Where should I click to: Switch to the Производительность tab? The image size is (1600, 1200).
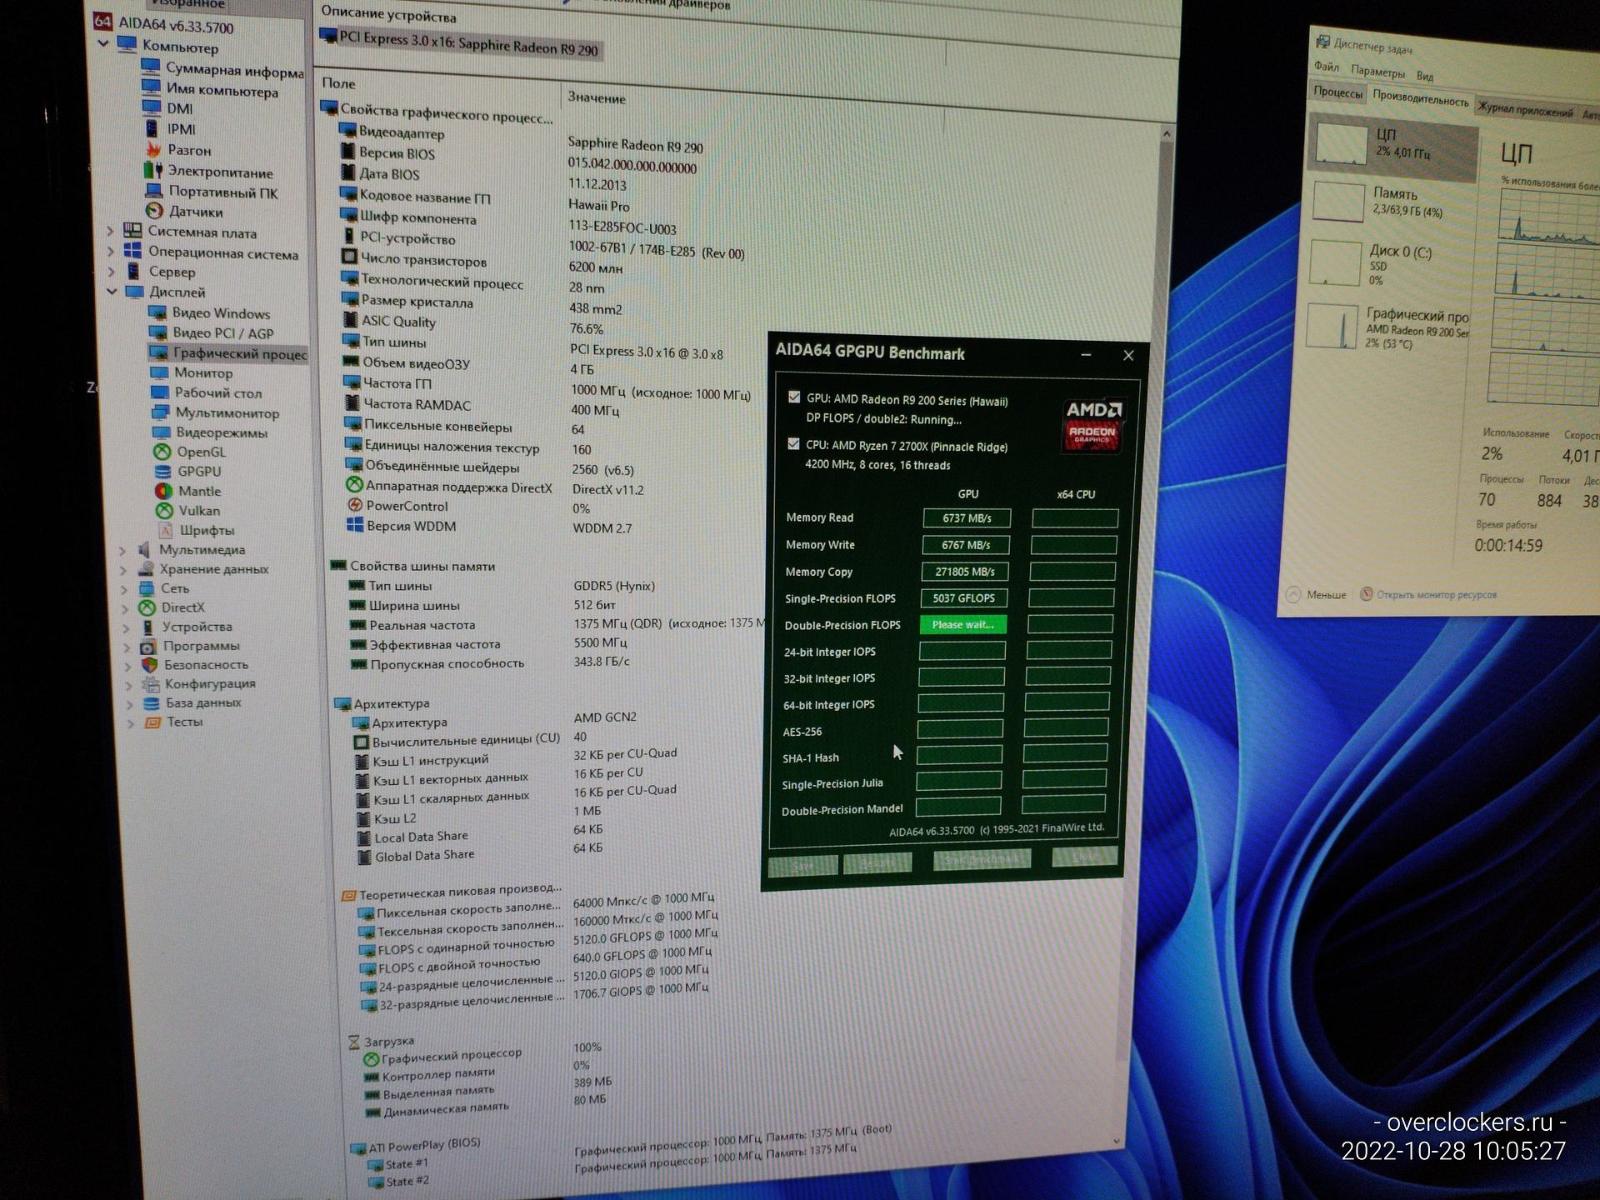1420,99
